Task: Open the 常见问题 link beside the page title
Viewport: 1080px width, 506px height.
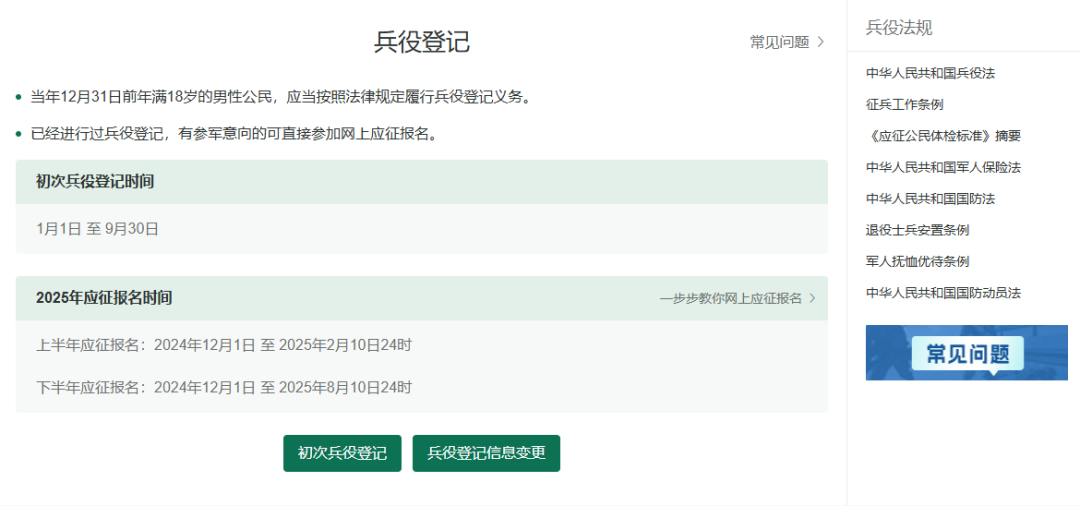Action: (779, 42)
